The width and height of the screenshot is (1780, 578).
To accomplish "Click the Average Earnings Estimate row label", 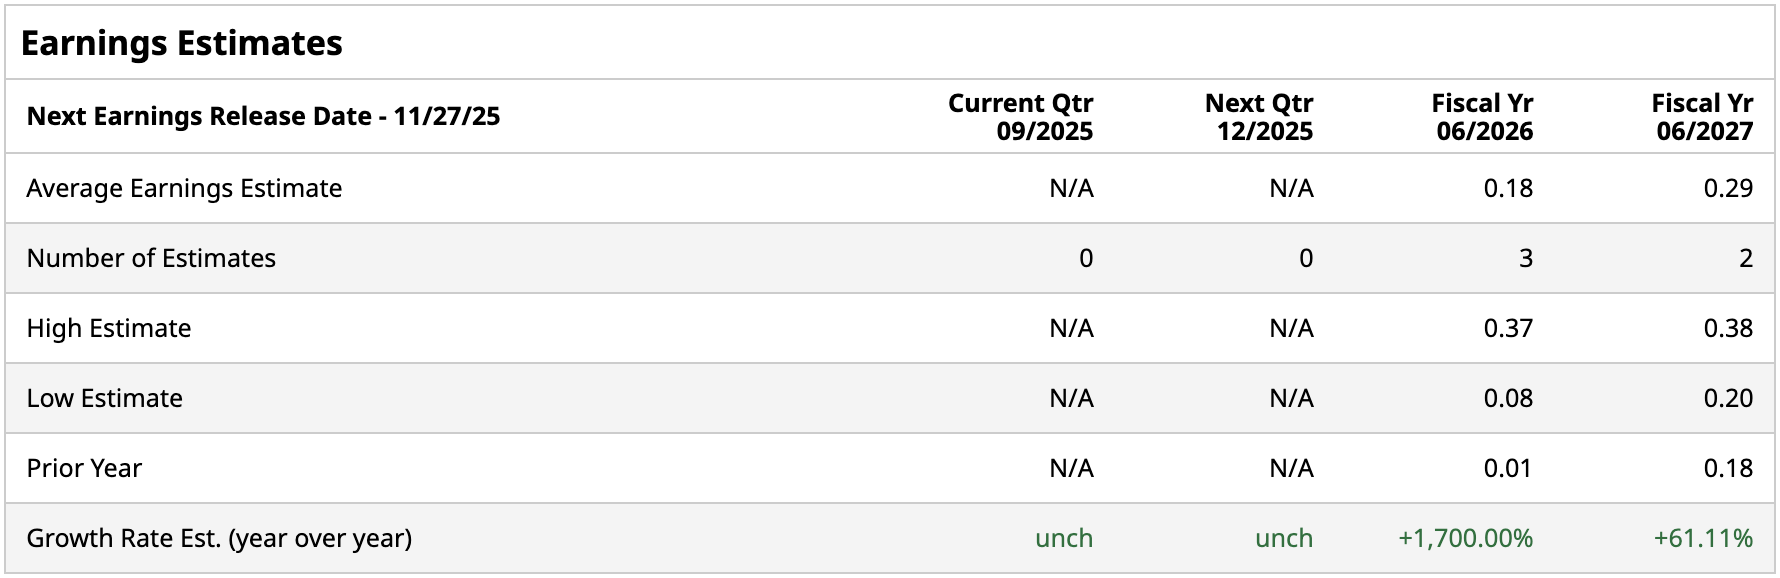I will tap(184, 188).
